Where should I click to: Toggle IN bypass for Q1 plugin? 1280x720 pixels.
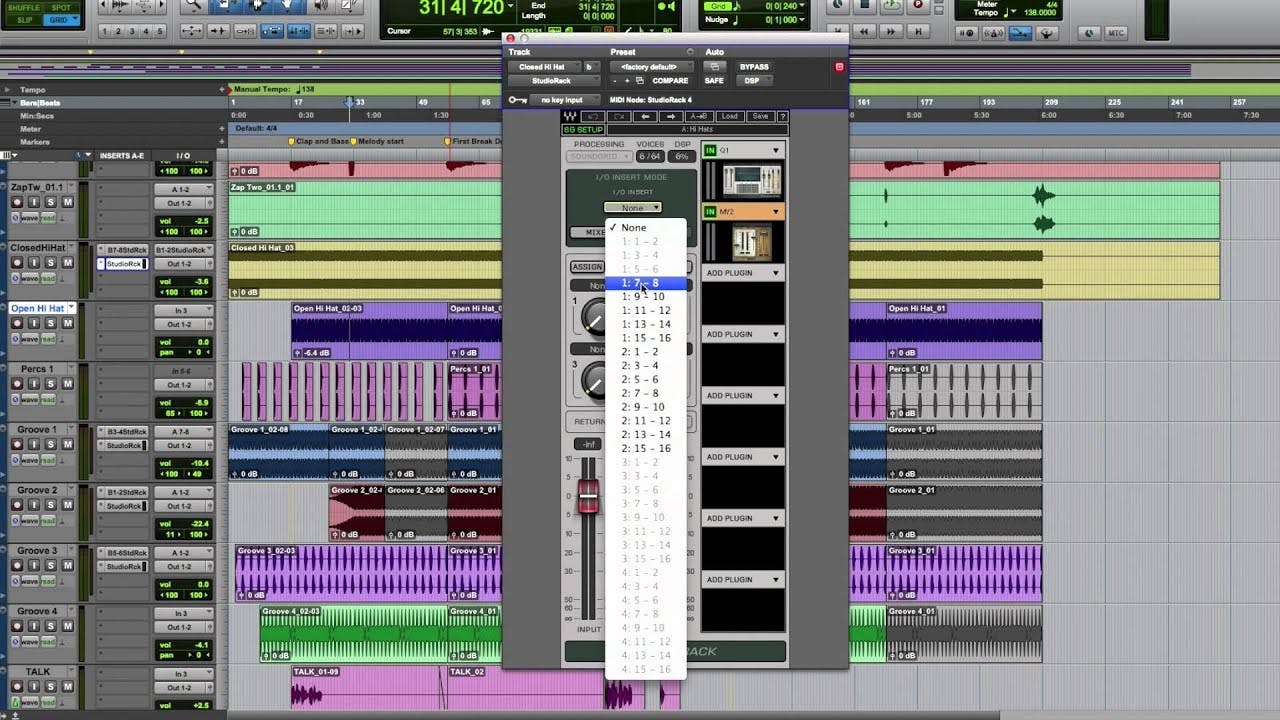[x=711, y=150]
